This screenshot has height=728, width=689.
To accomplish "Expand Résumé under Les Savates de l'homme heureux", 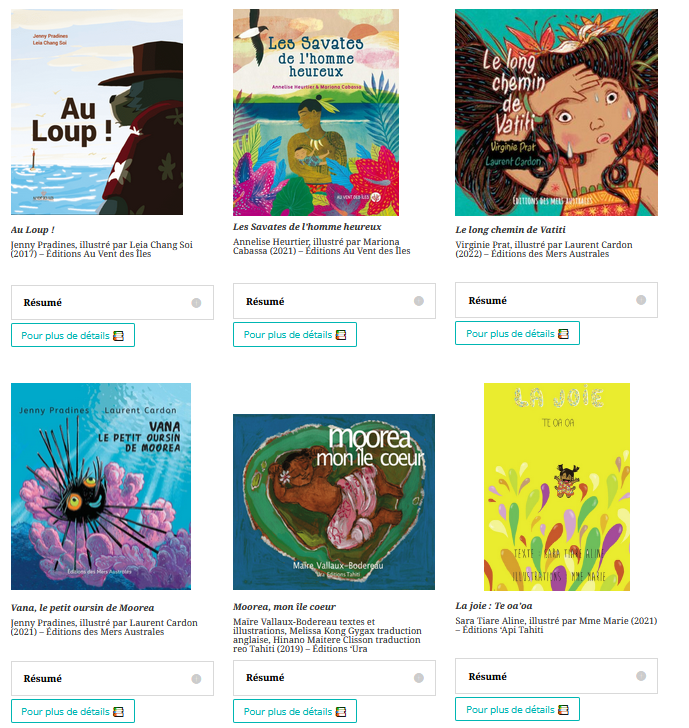I will pyautogui.click(x=334, y=301).
